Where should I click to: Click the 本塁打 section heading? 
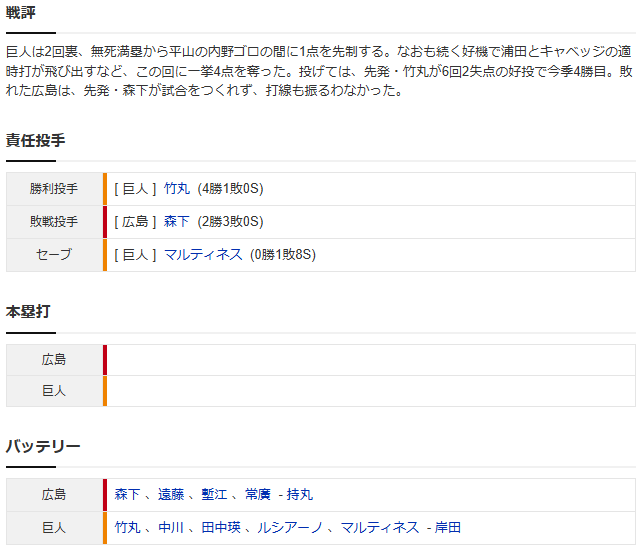pos(28,312)
